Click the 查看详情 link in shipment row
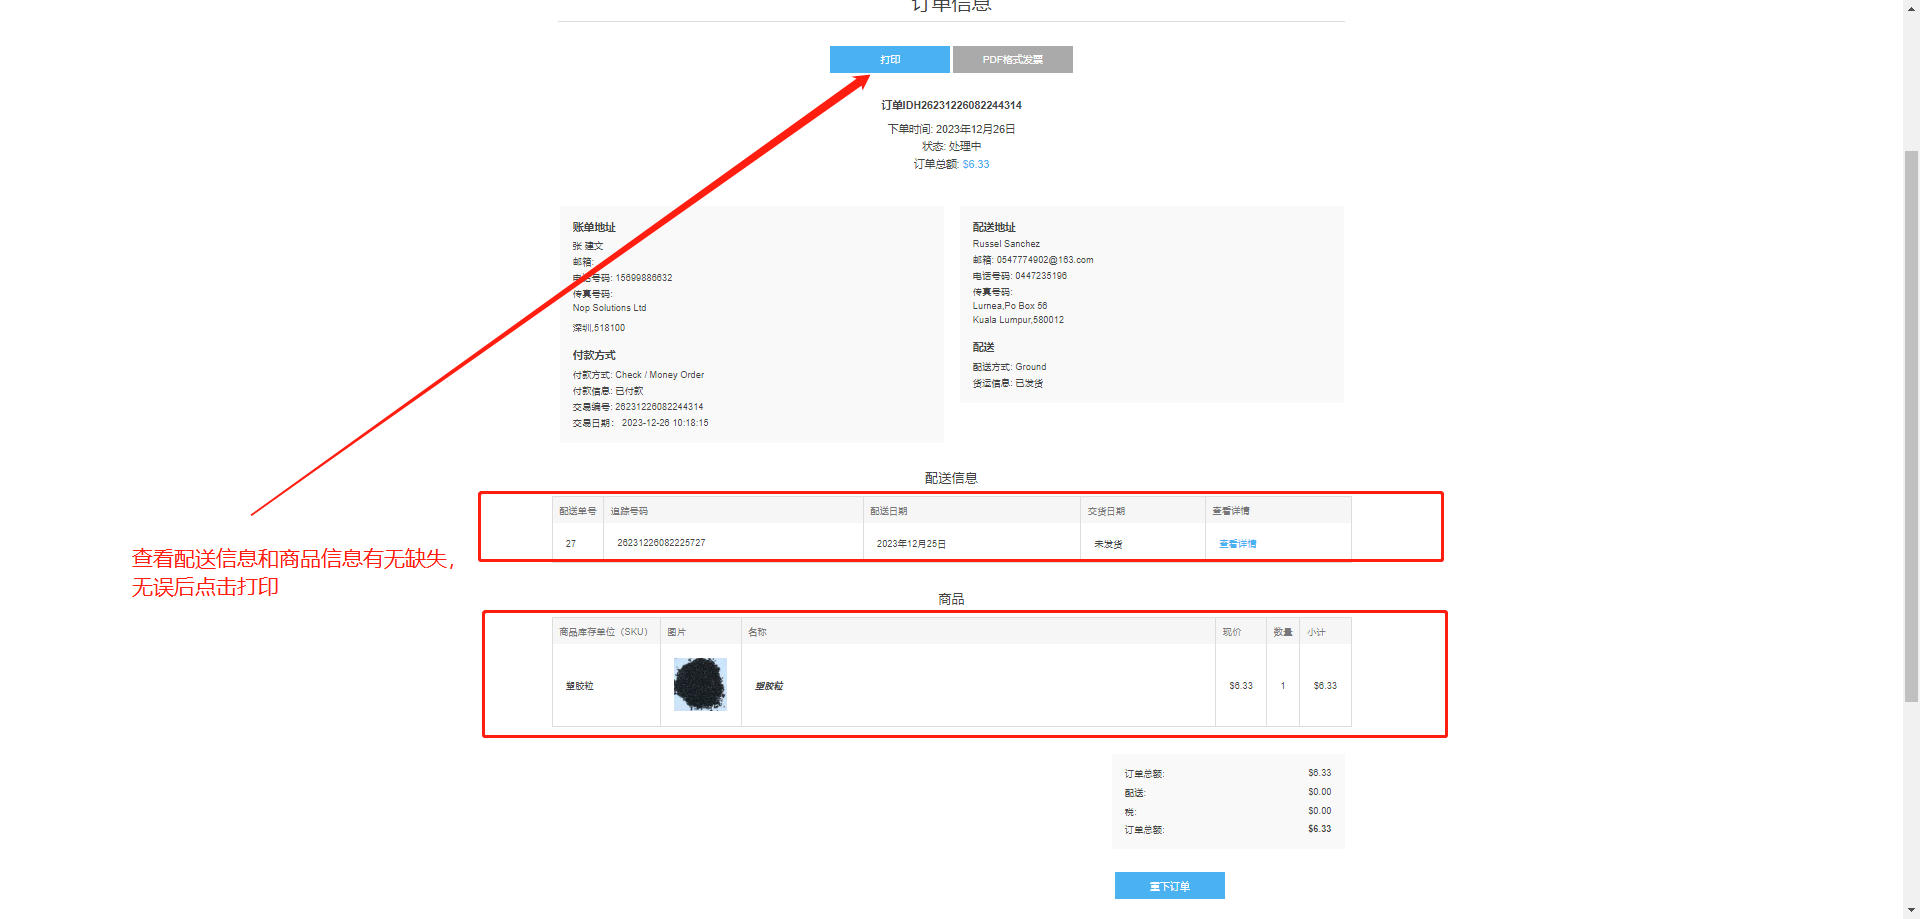 pos(1237,544)
